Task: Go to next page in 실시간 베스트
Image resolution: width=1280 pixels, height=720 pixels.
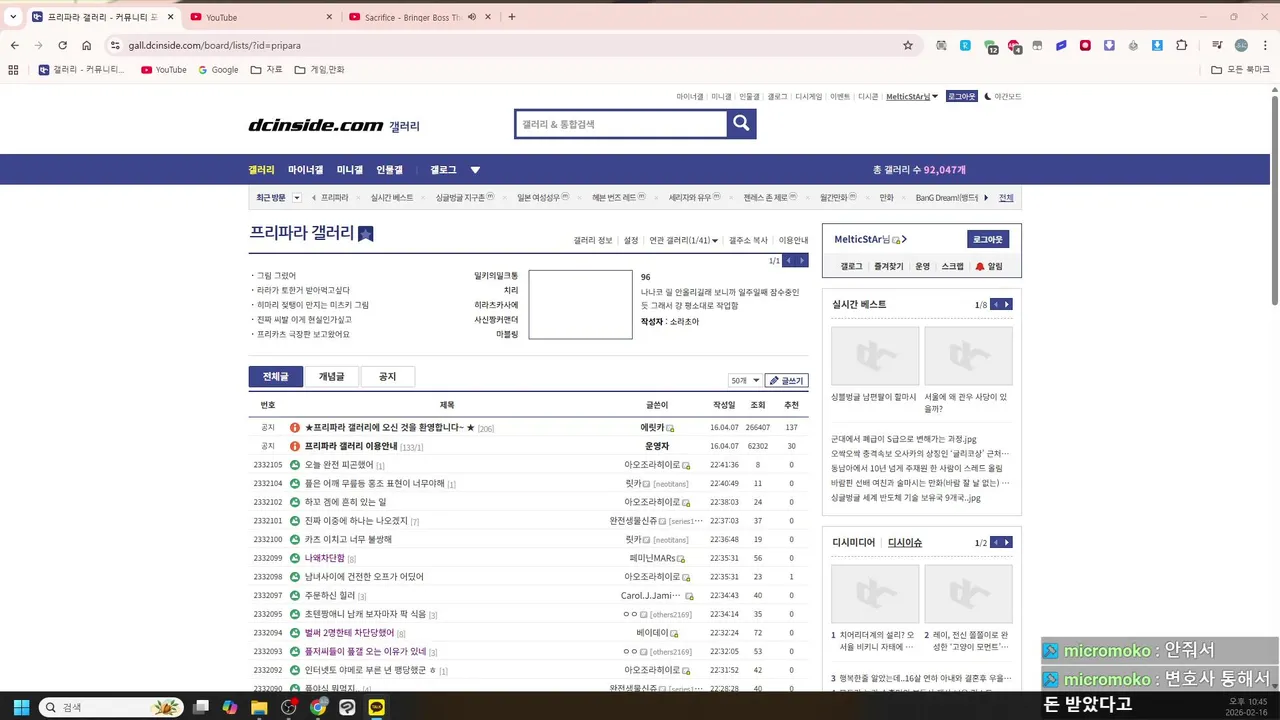Action: 1007,304
